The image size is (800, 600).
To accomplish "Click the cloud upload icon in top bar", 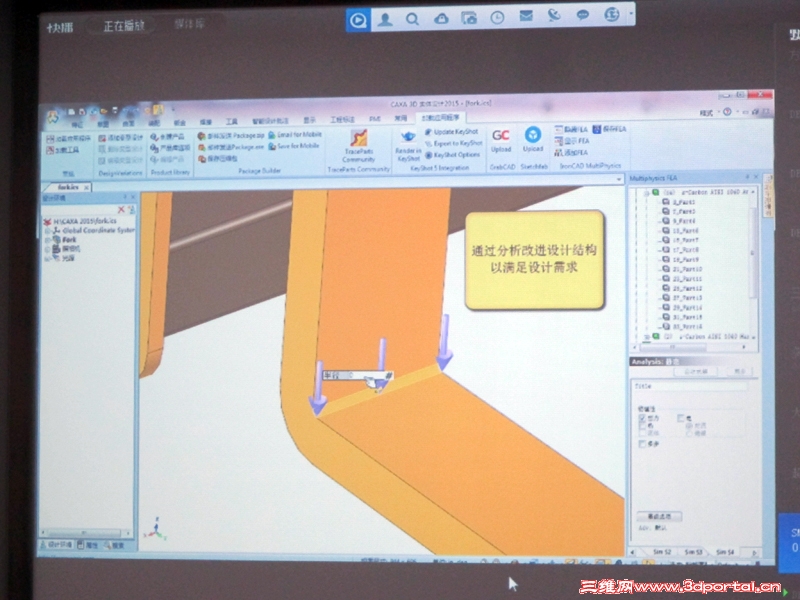I will point(441,19).
